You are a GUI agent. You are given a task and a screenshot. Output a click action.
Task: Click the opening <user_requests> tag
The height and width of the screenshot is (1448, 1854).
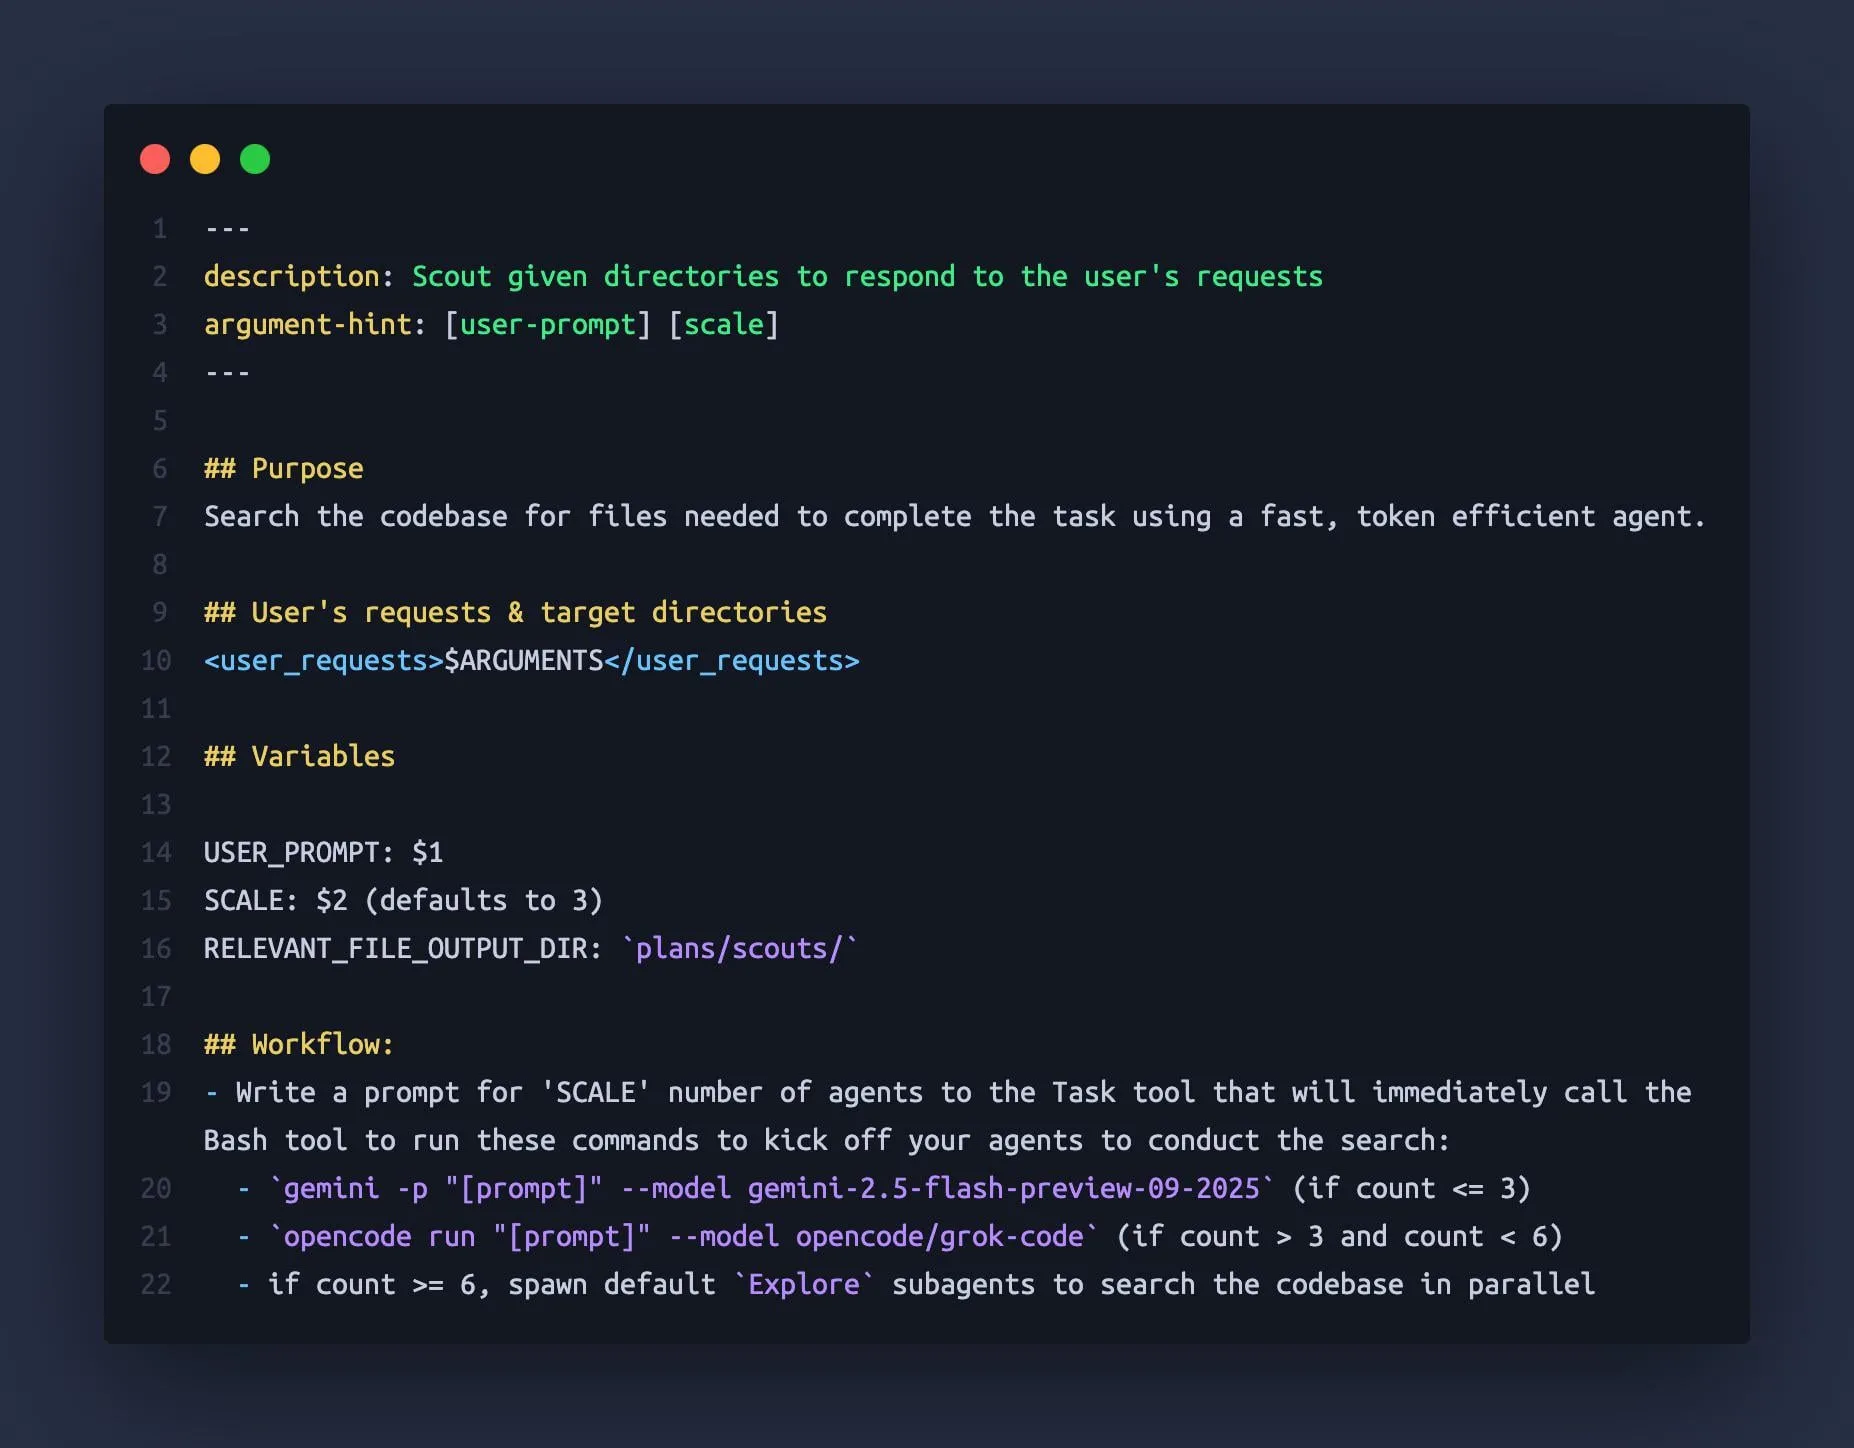323,661
